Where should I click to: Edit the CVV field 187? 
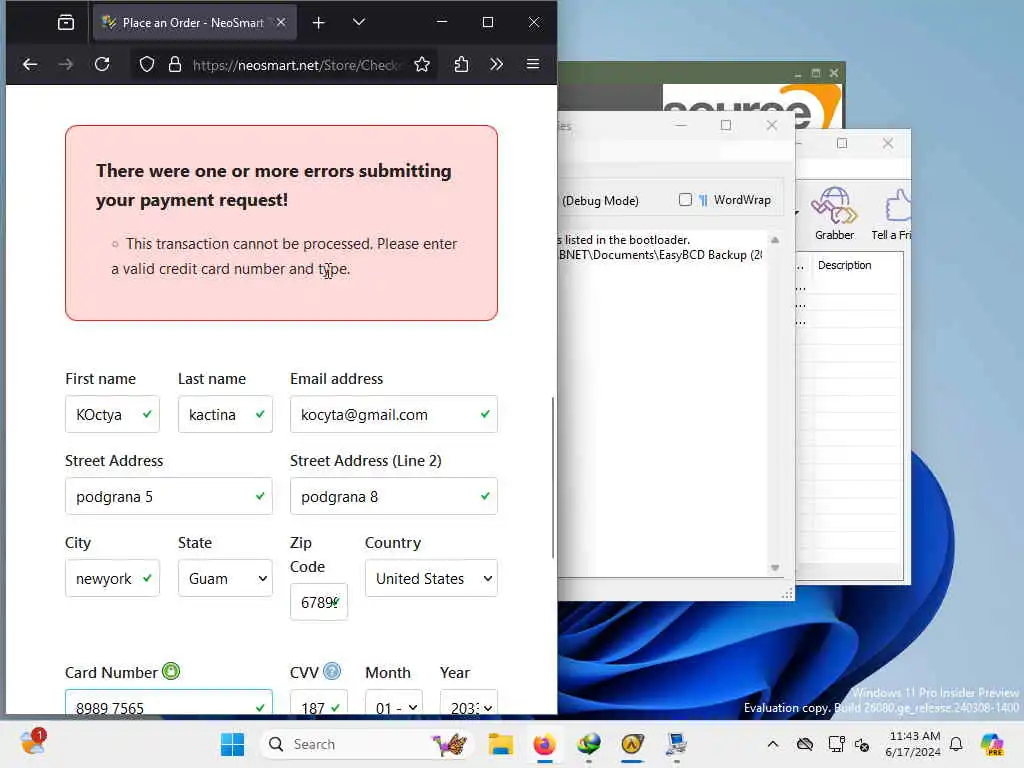(x=319, y=703)
